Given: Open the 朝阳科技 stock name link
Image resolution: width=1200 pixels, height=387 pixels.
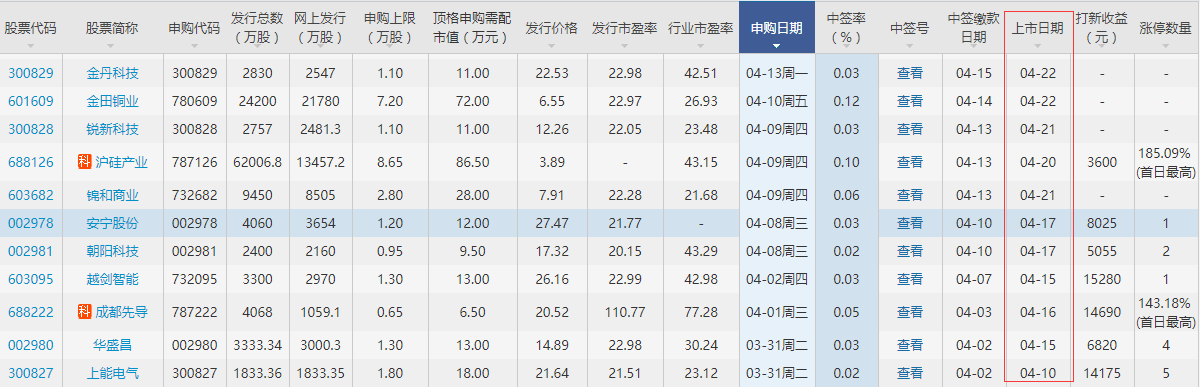Looking at the screenshot, I should tap(112, 251).
